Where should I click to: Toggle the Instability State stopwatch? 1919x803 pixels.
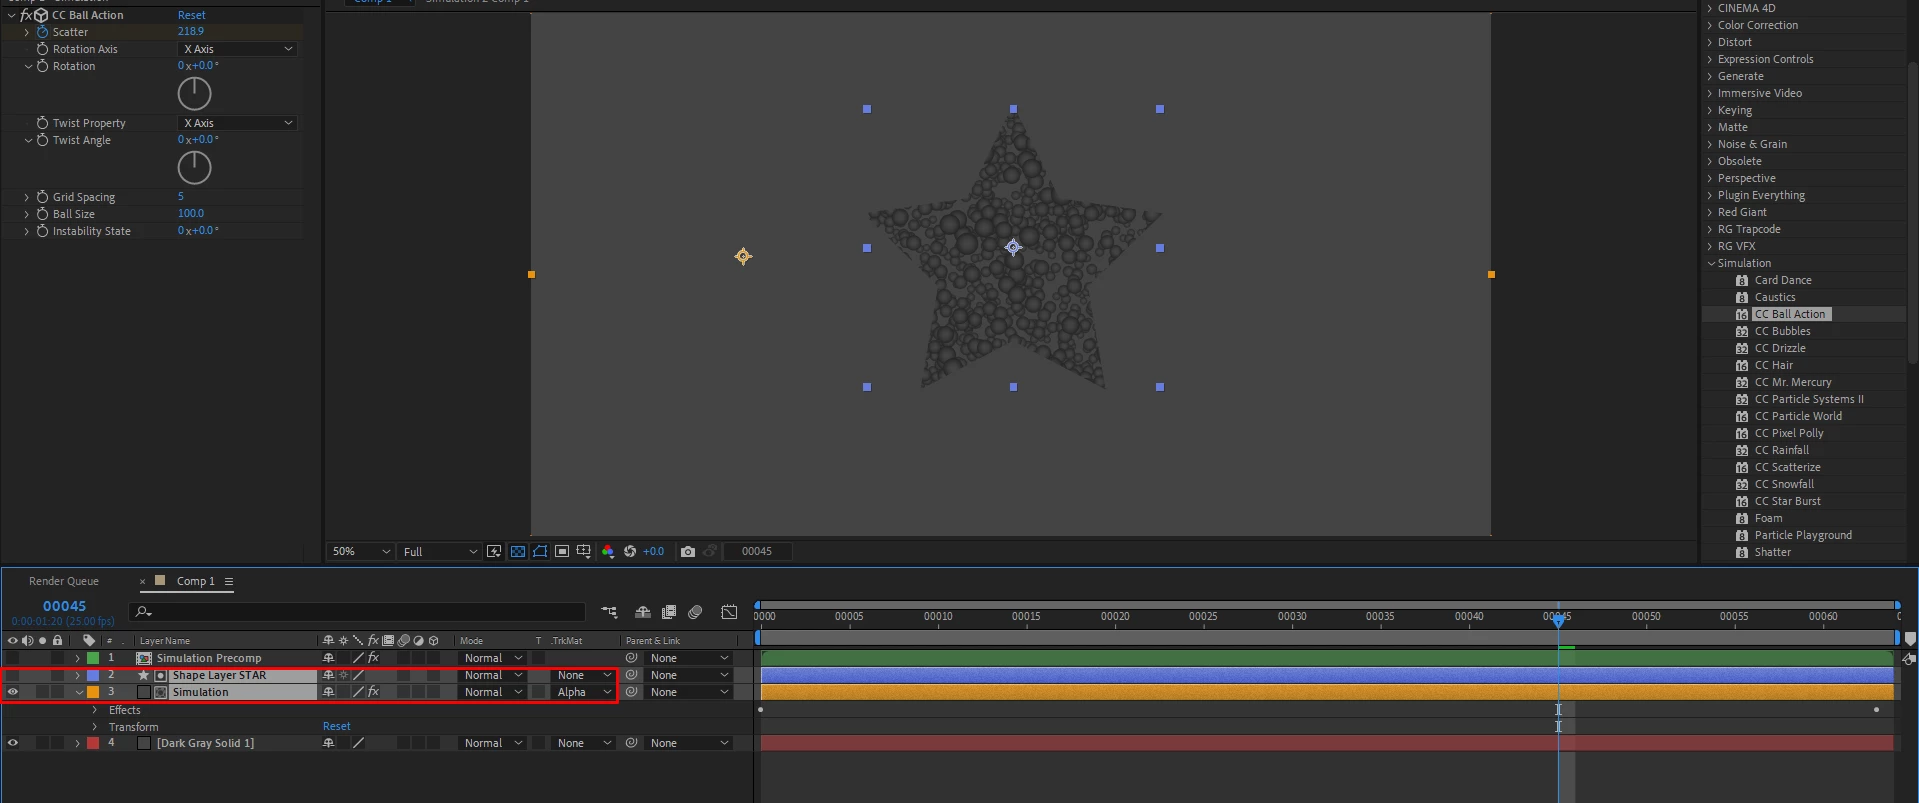tap(42, 231)
